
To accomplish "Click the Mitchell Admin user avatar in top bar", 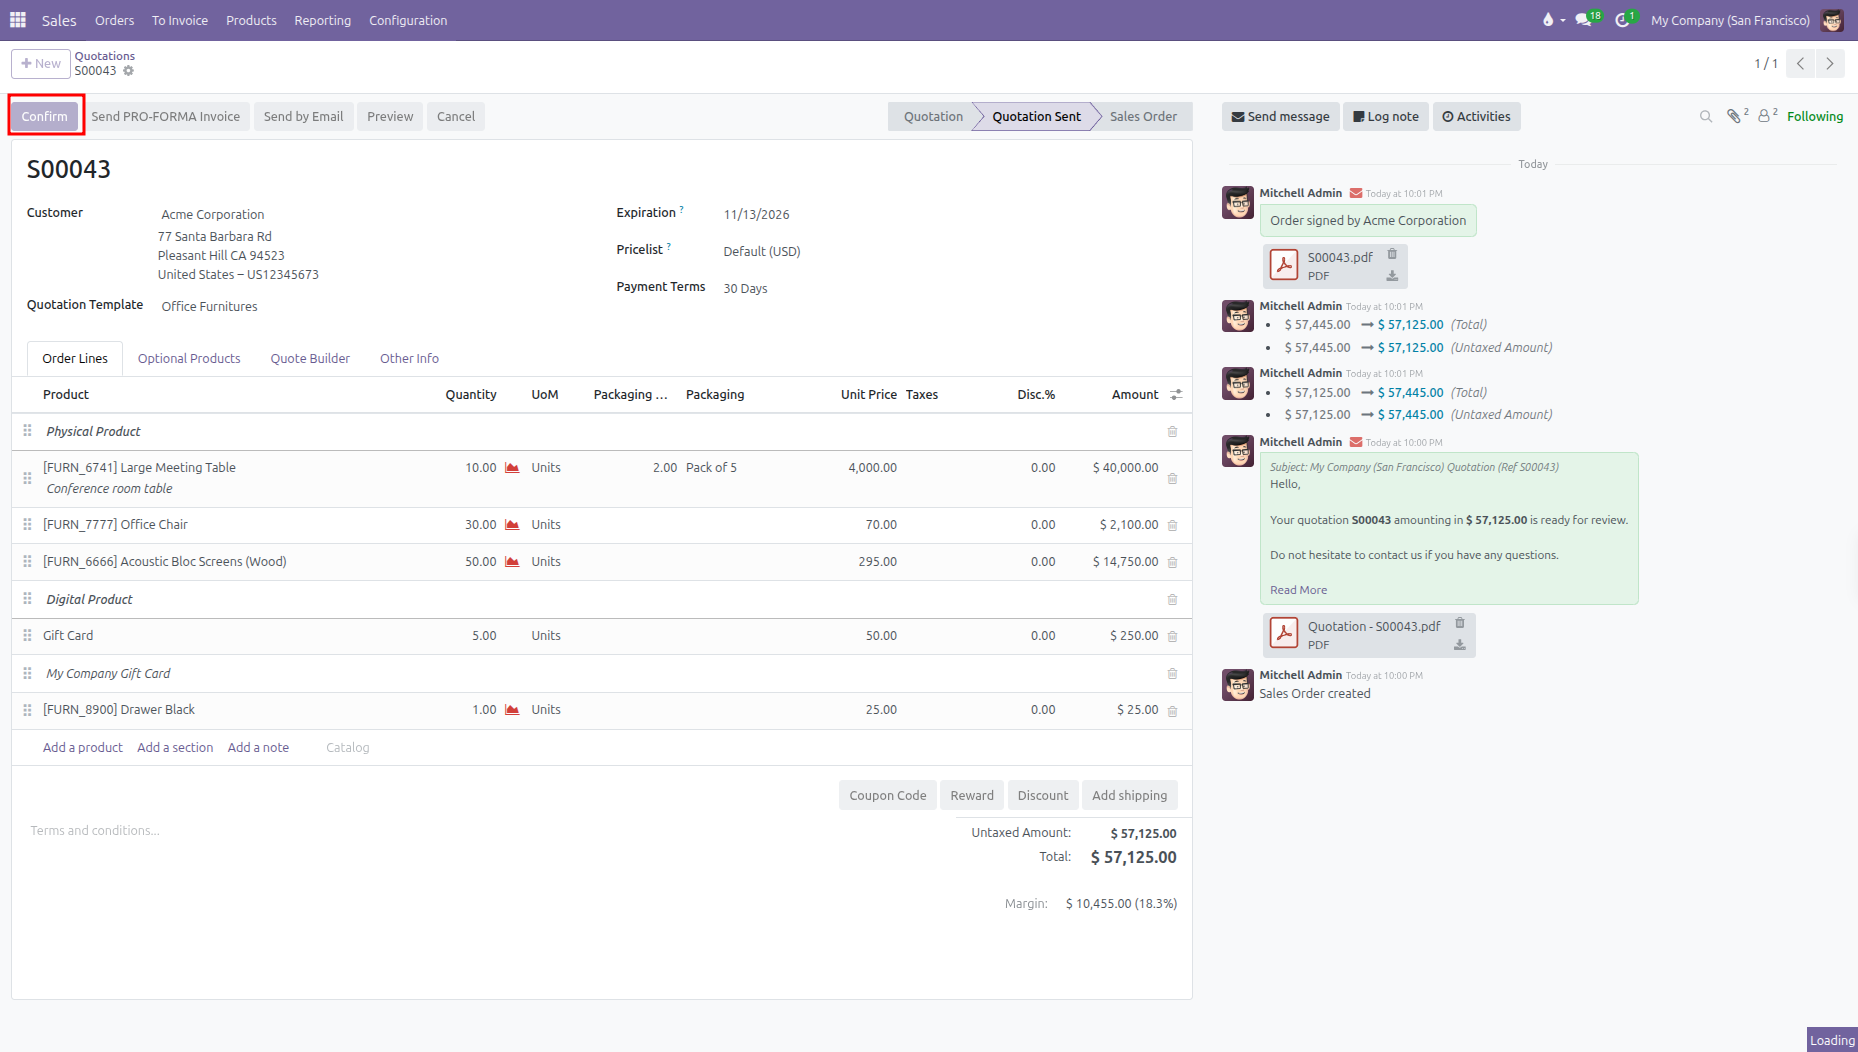I will point(1832,20).
